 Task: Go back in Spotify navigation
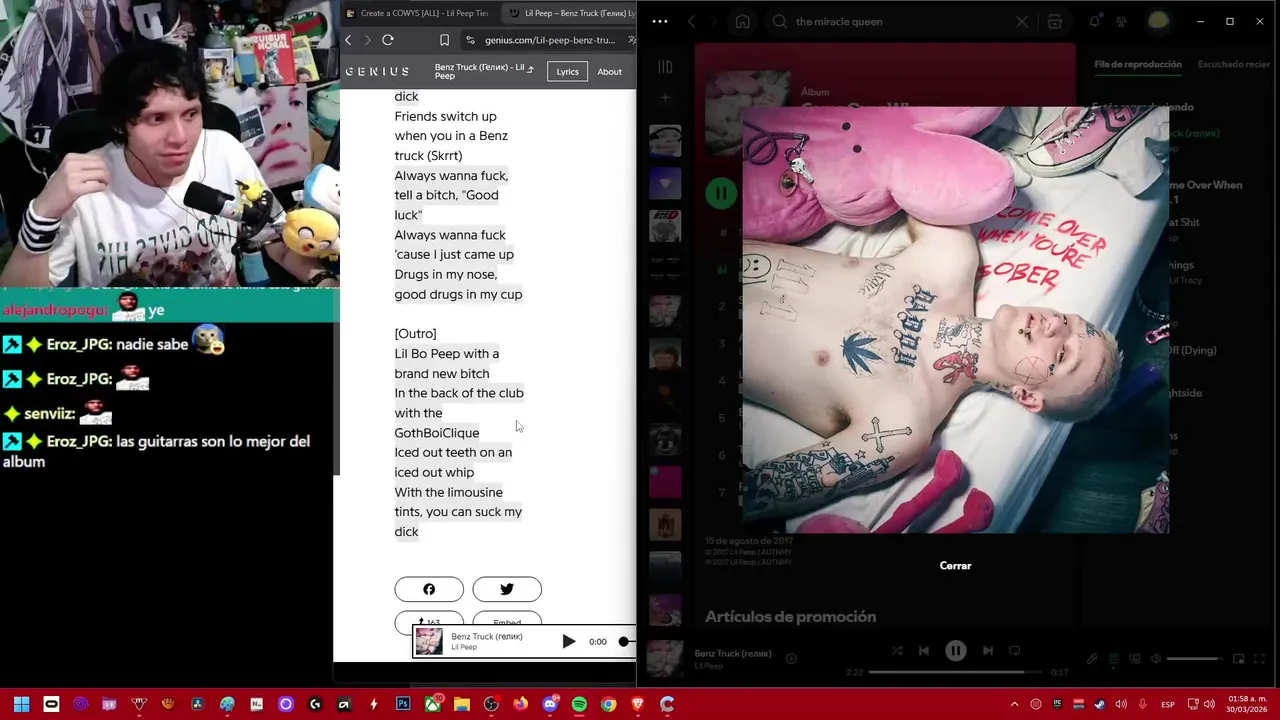[691, 21]
